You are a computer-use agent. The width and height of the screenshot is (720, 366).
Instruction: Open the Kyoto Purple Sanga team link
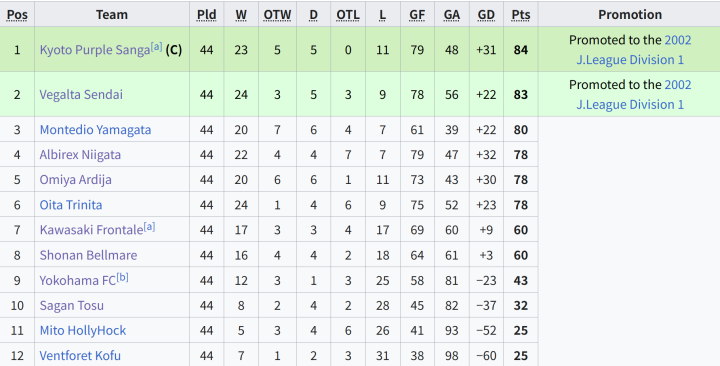point(95,50)
